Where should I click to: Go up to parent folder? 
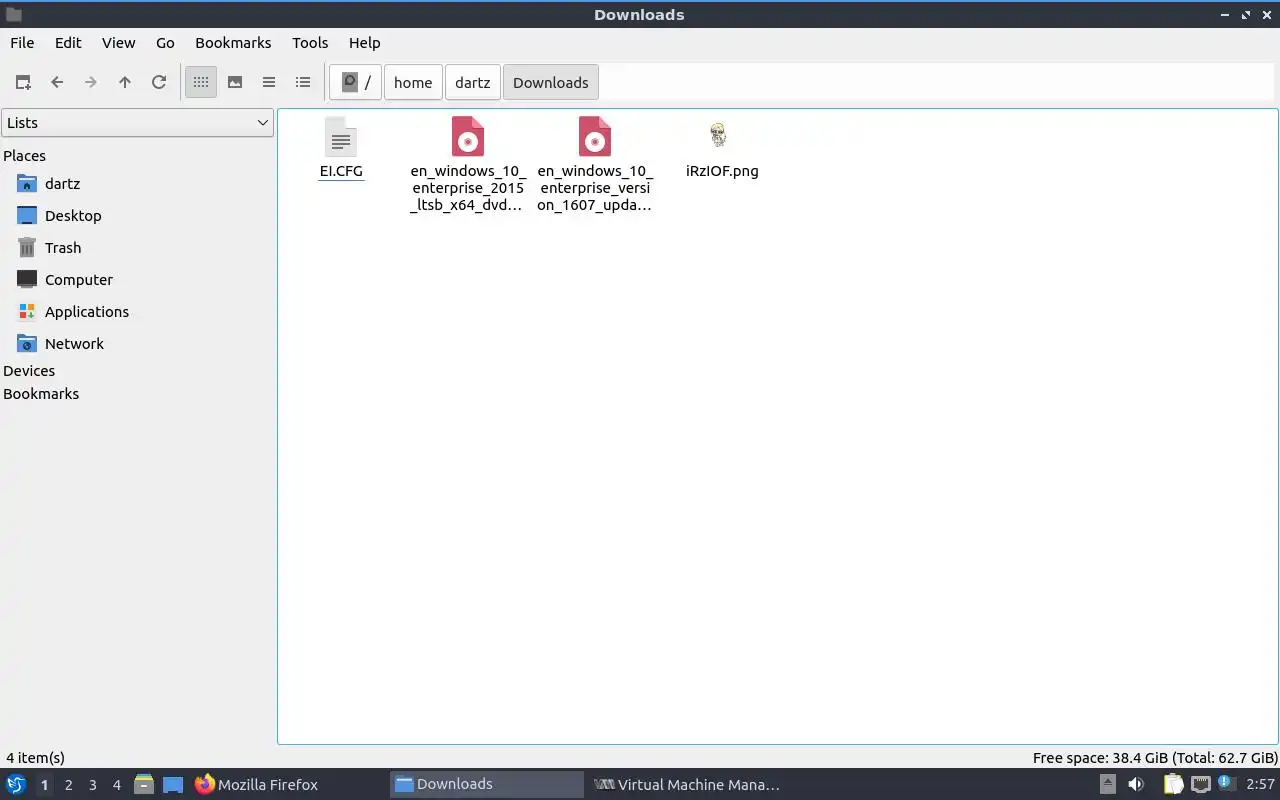tap(125, 82)
